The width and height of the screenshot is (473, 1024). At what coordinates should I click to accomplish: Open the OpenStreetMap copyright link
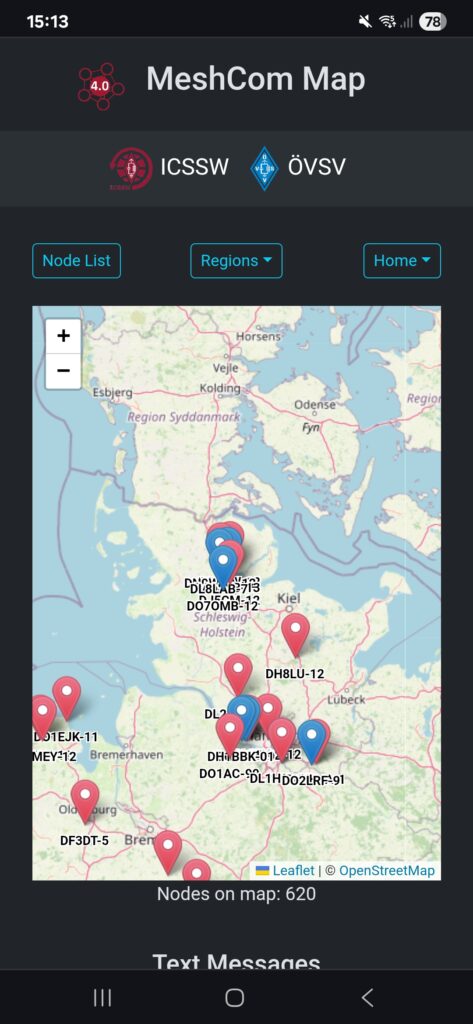pos(387,871)
